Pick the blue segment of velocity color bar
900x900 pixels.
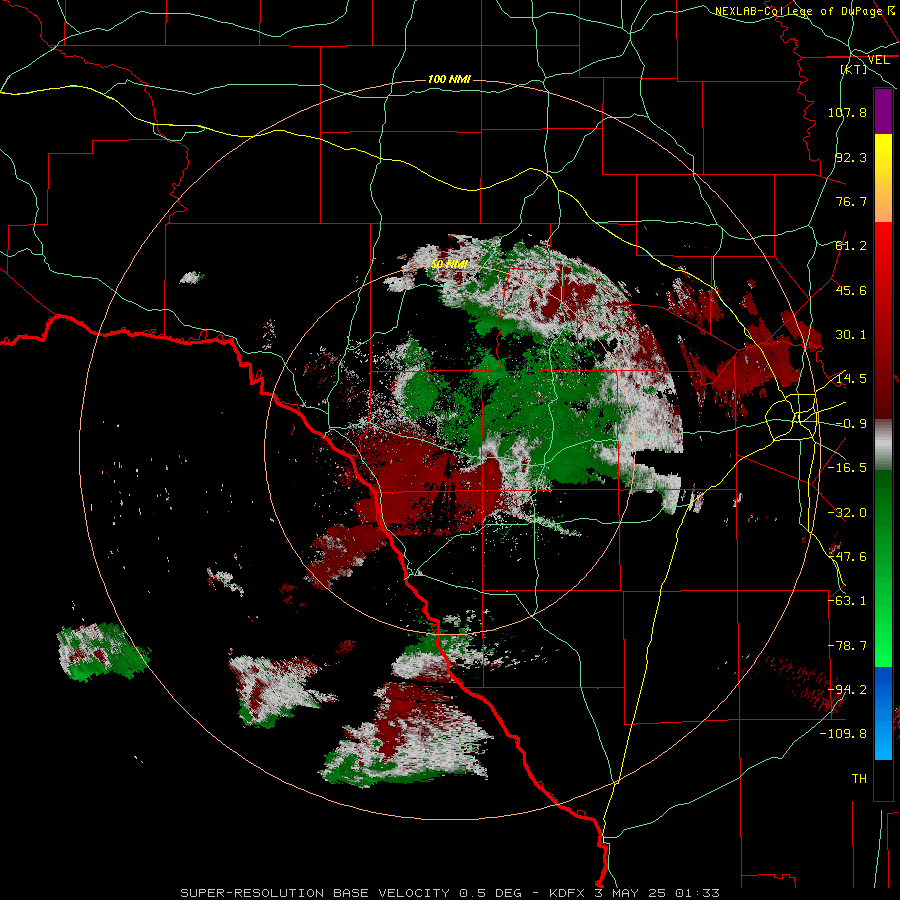click(883, 713)
